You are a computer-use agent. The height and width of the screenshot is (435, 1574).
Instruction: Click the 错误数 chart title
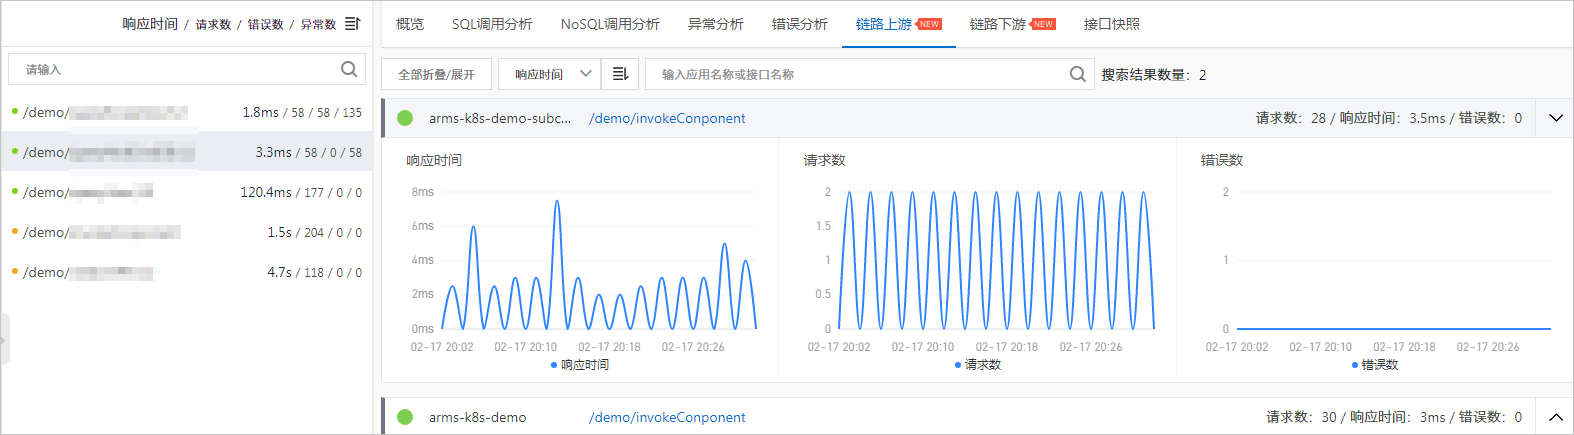click(1222, 160)
